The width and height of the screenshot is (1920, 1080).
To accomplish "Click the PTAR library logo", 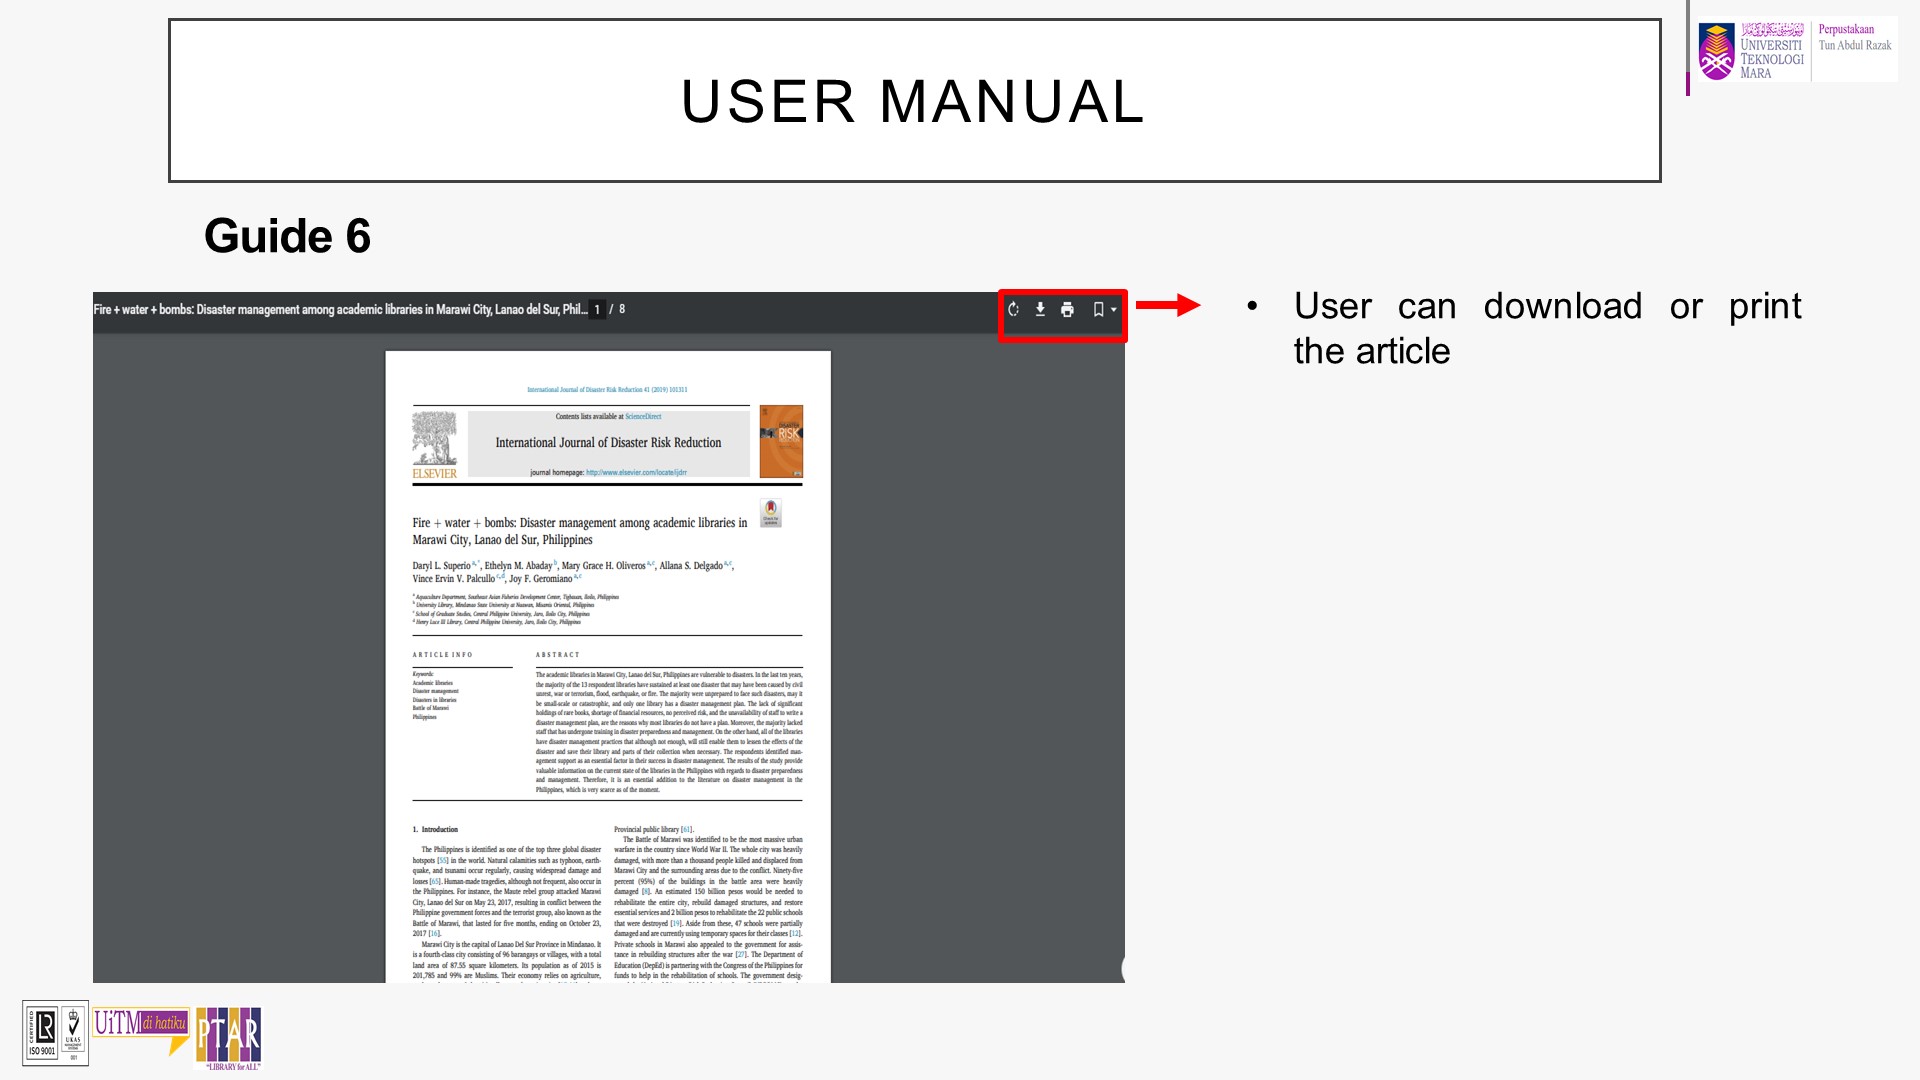I will 229,1038.
